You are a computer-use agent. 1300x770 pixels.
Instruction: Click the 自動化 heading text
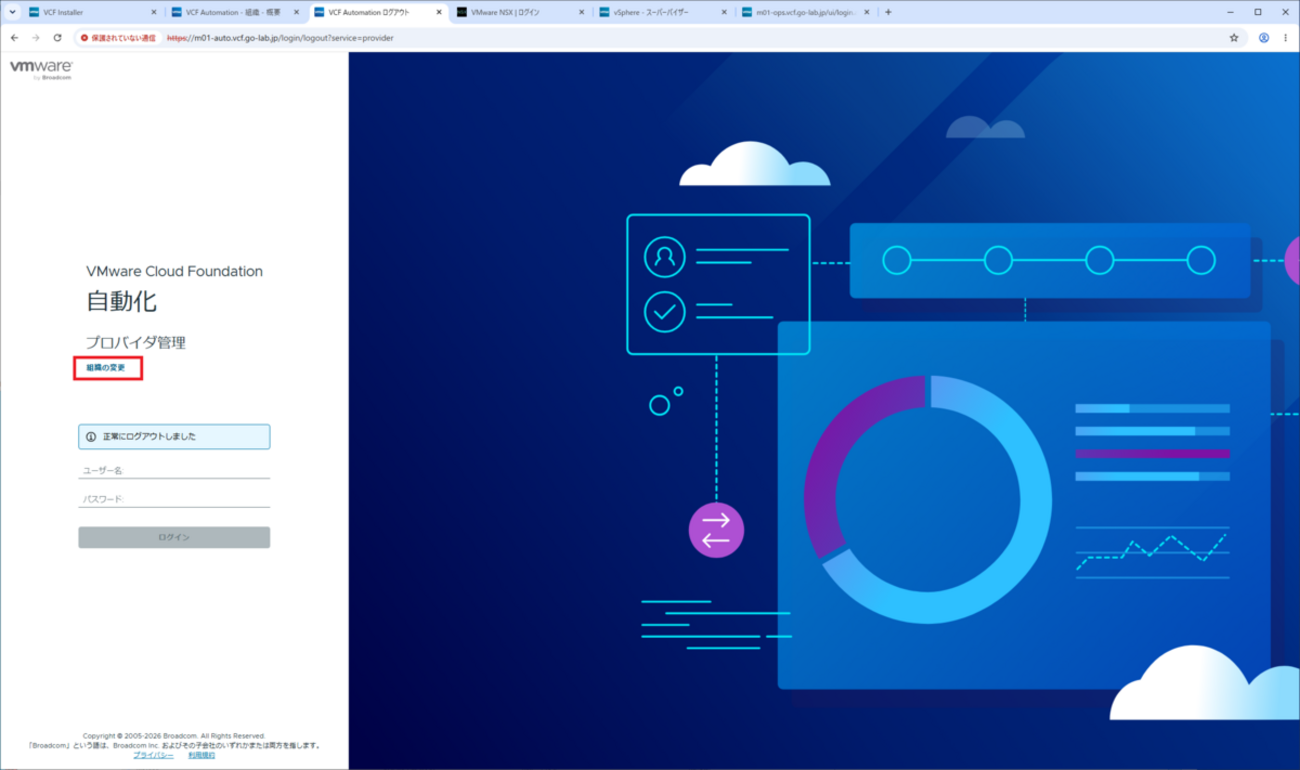coord(121,301)
